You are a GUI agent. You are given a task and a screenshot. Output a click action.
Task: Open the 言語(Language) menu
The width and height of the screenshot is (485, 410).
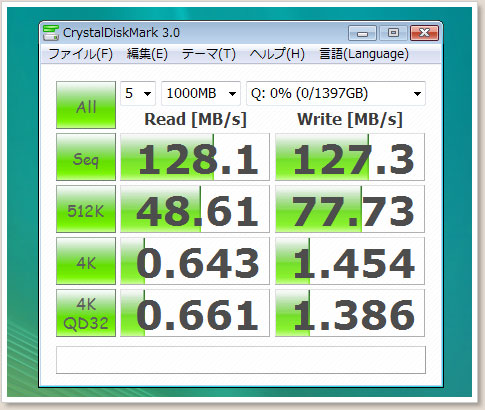(364, 54)
